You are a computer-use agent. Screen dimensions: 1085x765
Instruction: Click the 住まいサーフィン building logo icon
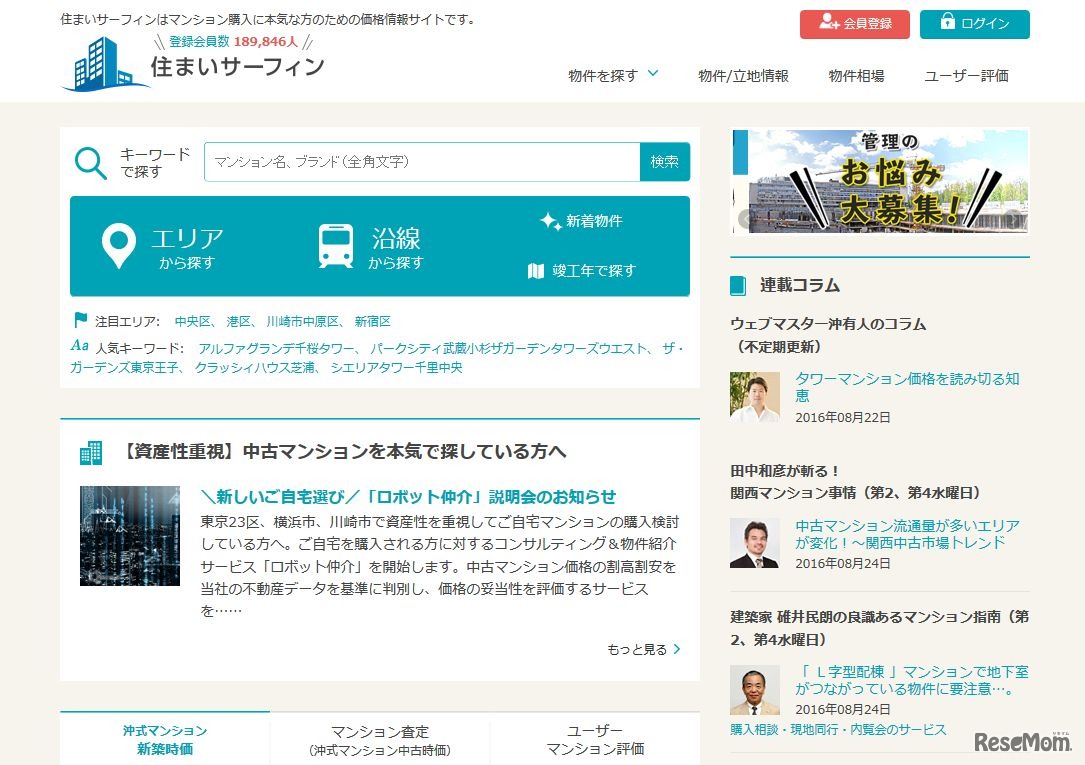[101, 66]
